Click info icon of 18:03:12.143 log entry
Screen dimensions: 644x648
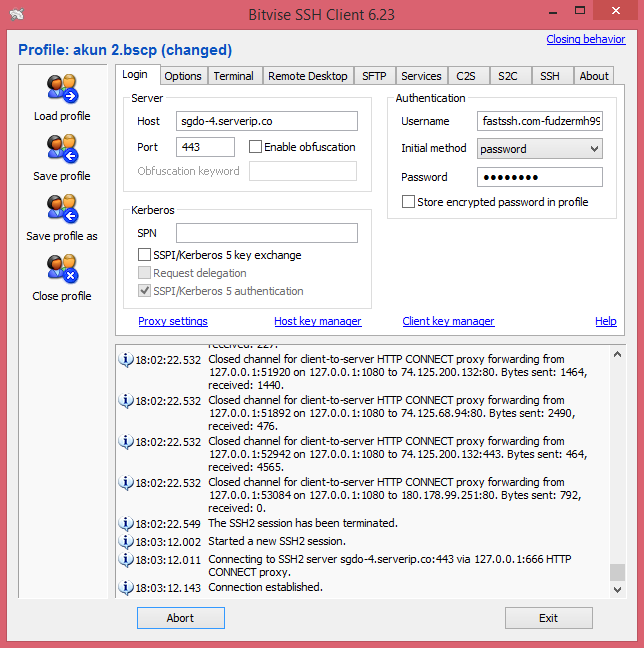click(x=126, y=587)
